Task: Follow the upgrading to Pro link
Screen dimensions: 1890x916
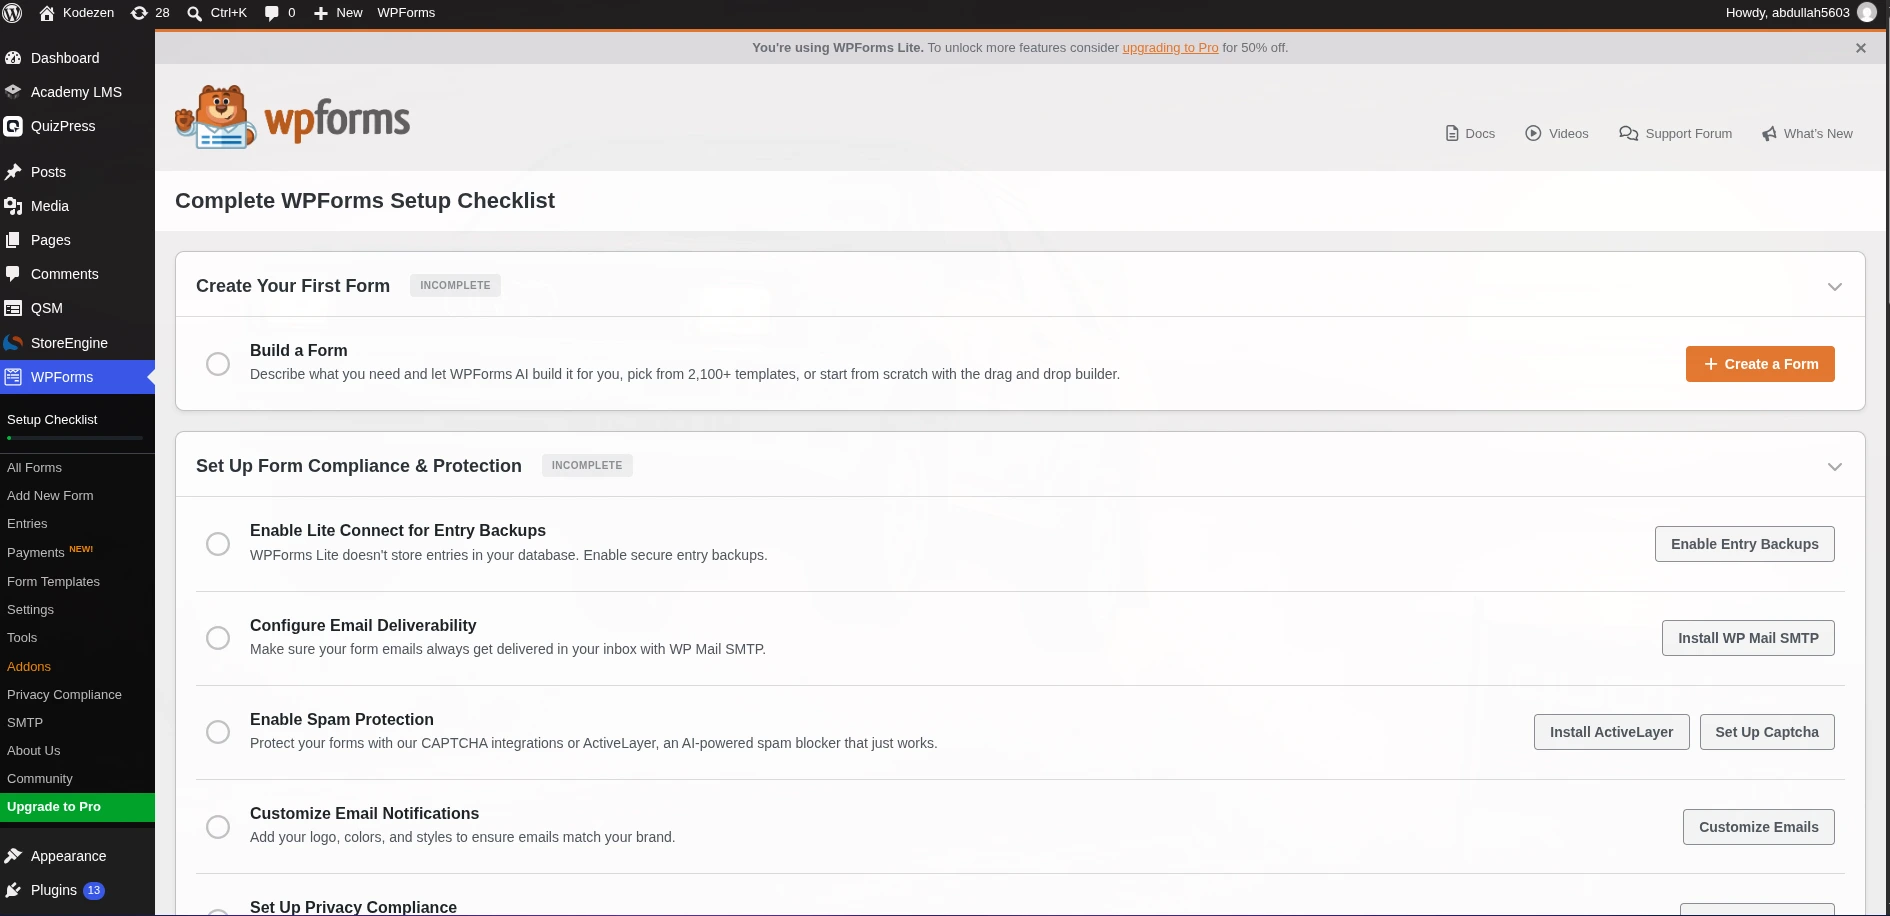Action: [x=1170, y=48]
